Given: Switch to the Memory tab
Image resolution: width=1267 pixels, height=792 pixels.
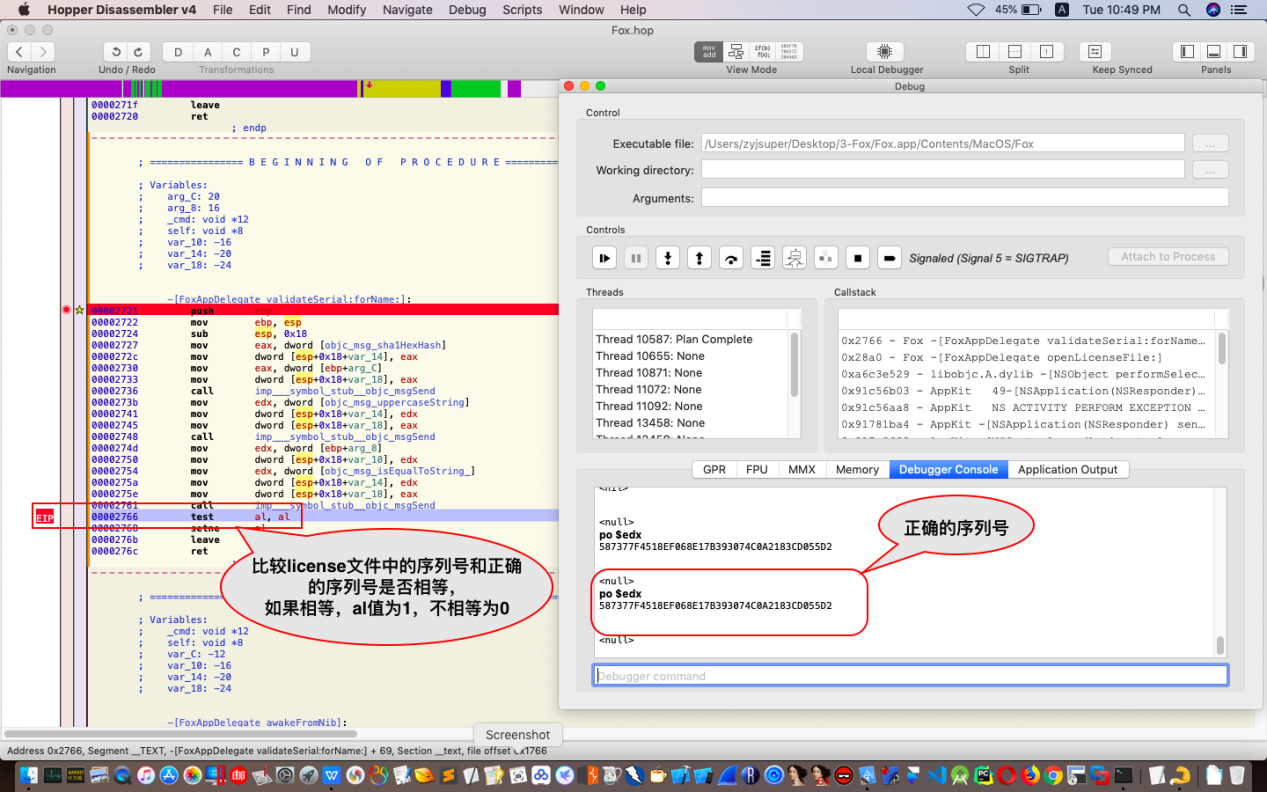Looking at the screenshot, I should [x=857, y=469].
